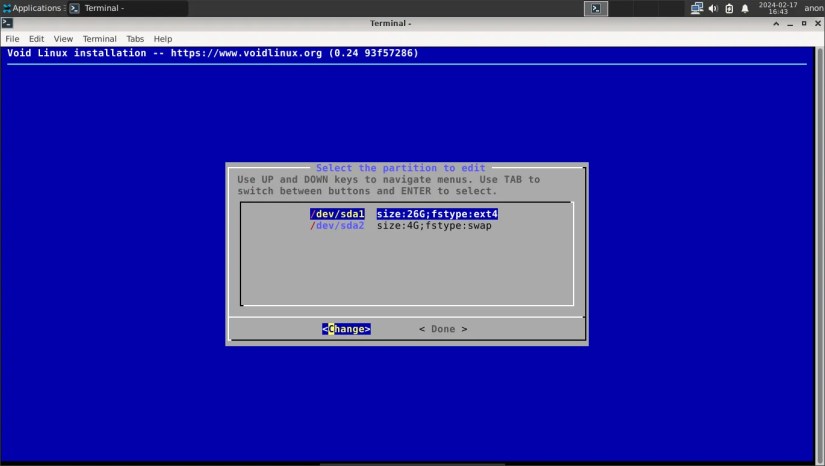
Task: Click the size:4G;fstype:swap description
Action: point(434,226)
